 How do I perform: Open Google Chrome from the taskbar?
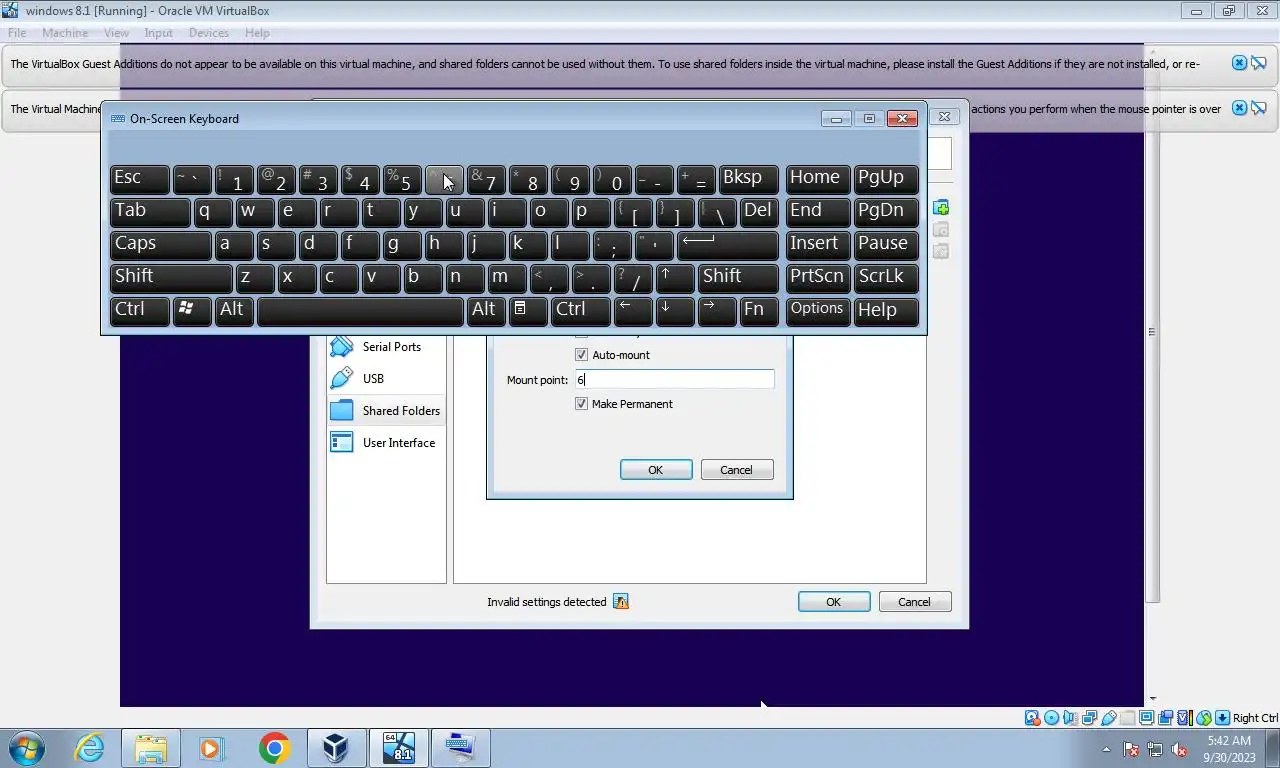pos(274,748)
